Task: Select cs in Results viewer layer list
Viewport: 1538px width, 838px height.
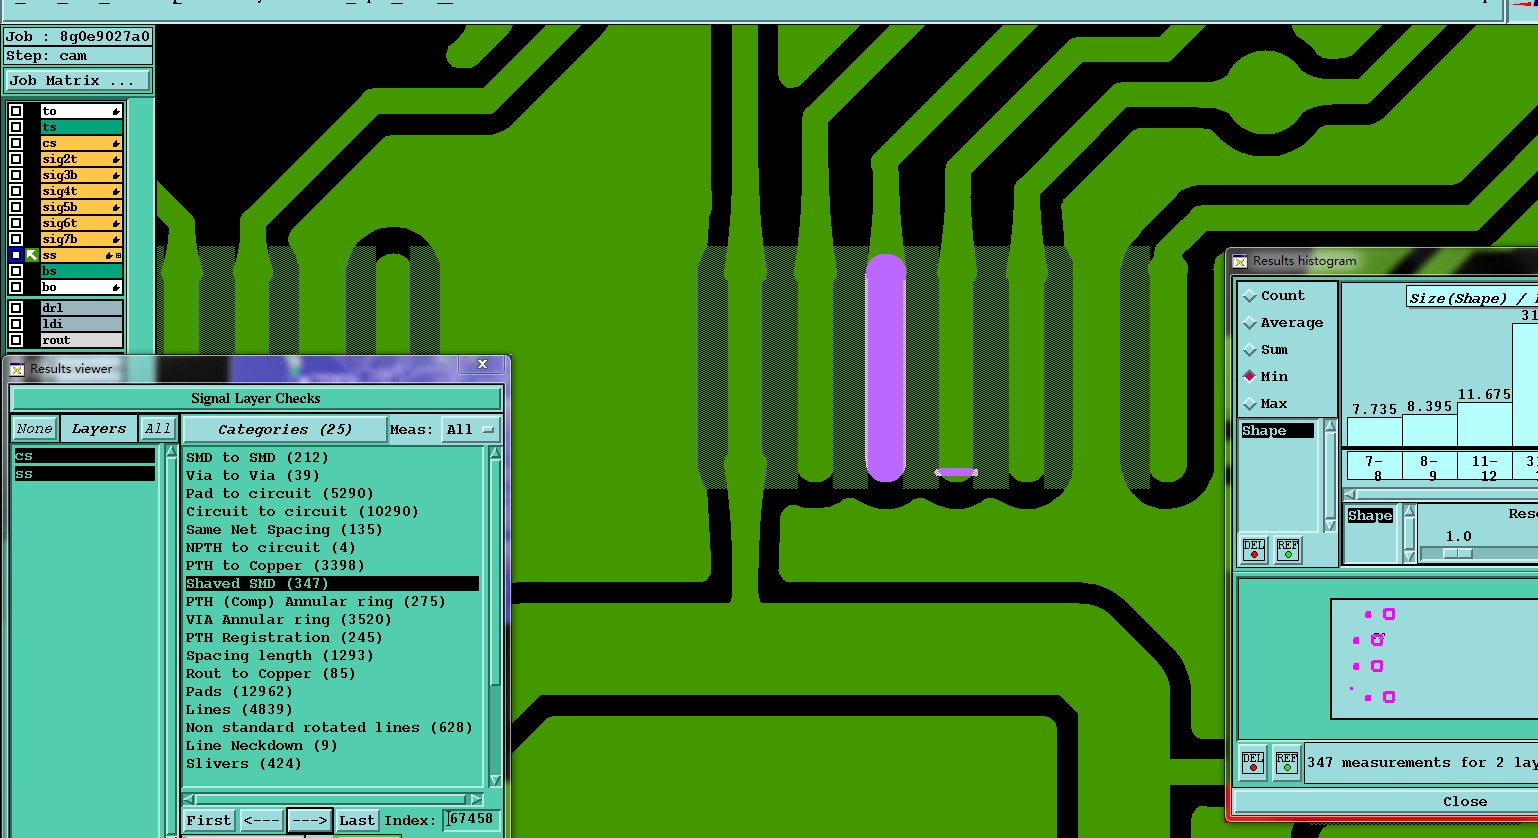Action: (x=84, y=456)
